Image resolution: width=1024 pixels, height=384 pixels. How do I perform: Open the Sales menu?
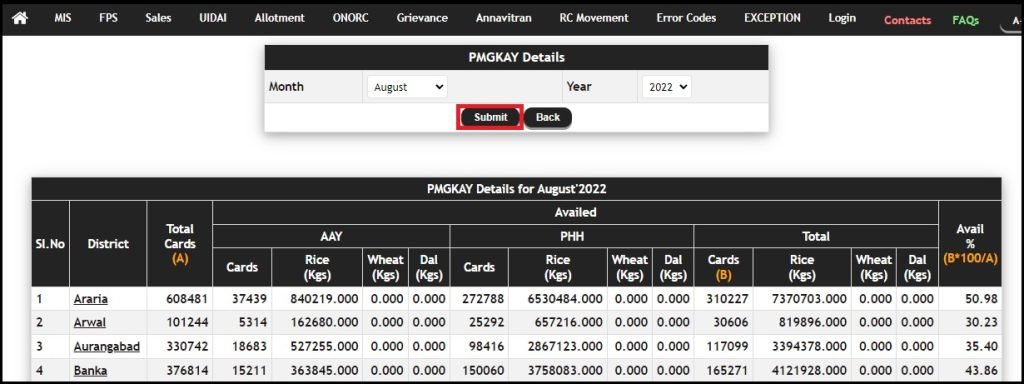tap(158, 18)
